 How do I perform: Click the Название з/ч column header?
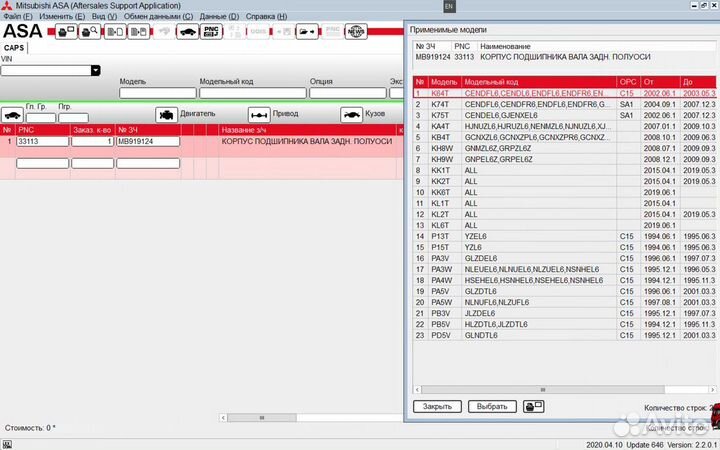[x=307, y=130]
